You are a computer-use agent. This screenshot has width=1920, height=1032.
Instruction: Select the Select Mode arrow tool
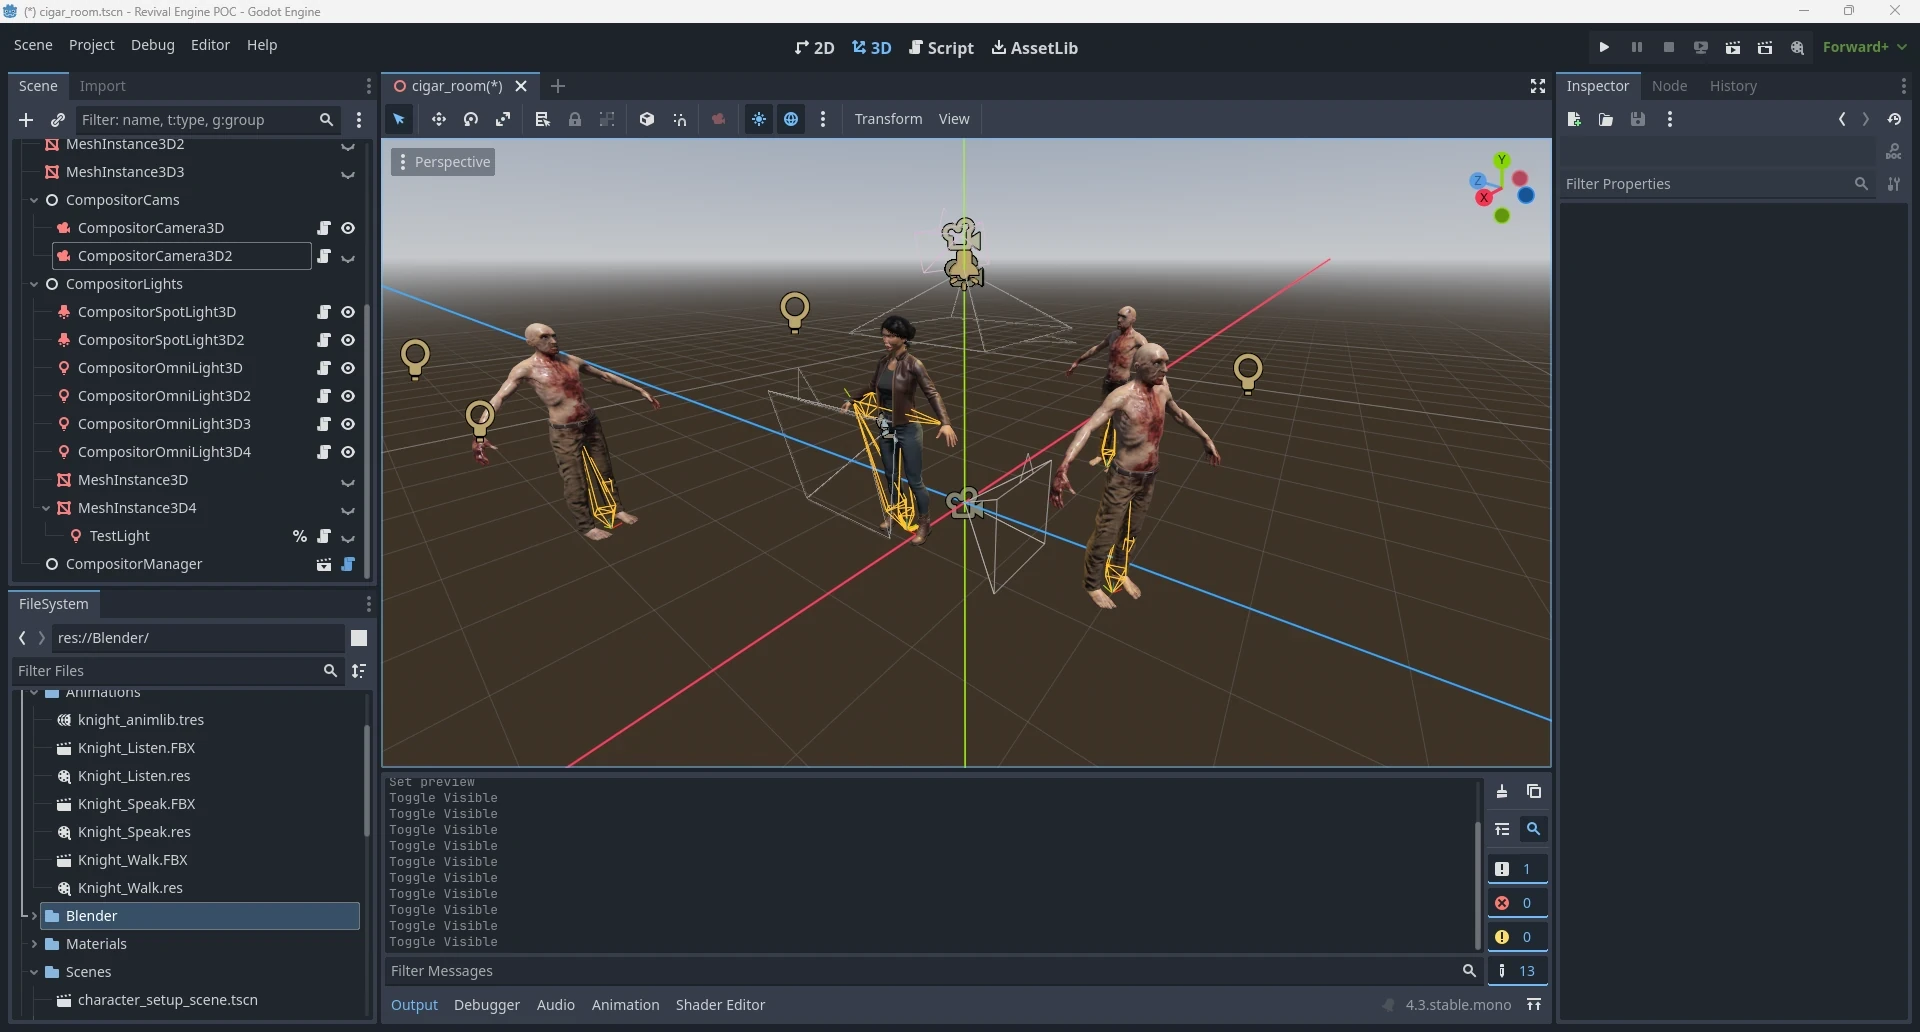[x=399, y=119]
